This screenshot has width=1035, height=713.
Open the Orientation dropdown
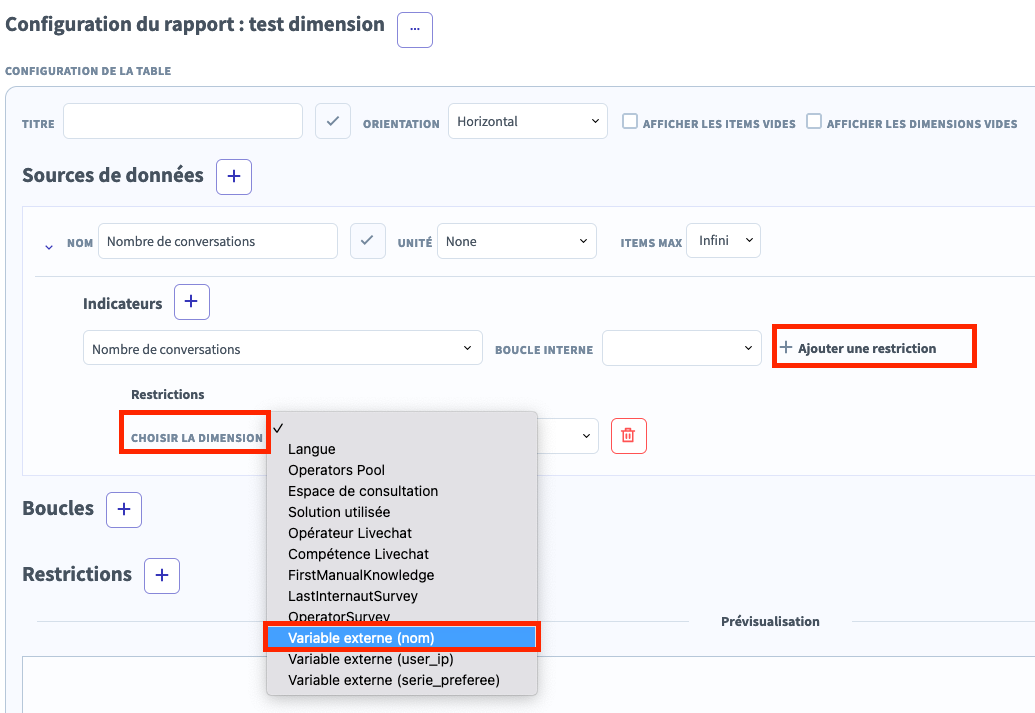(x=527, y=122)
